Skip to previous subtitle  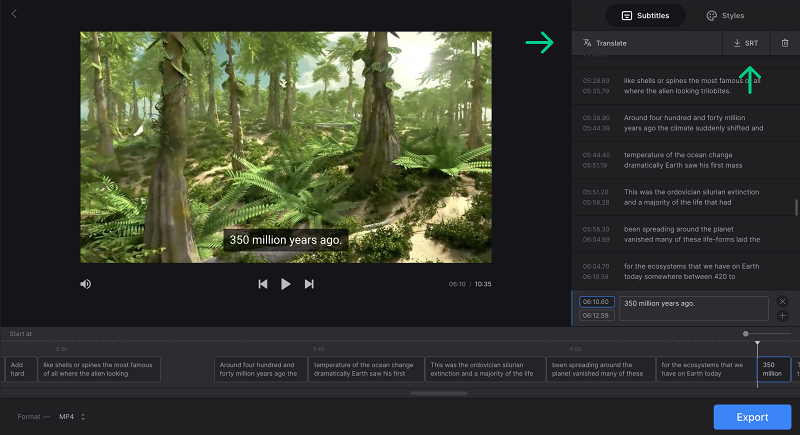pyautogui.click(x=263, y=284)
